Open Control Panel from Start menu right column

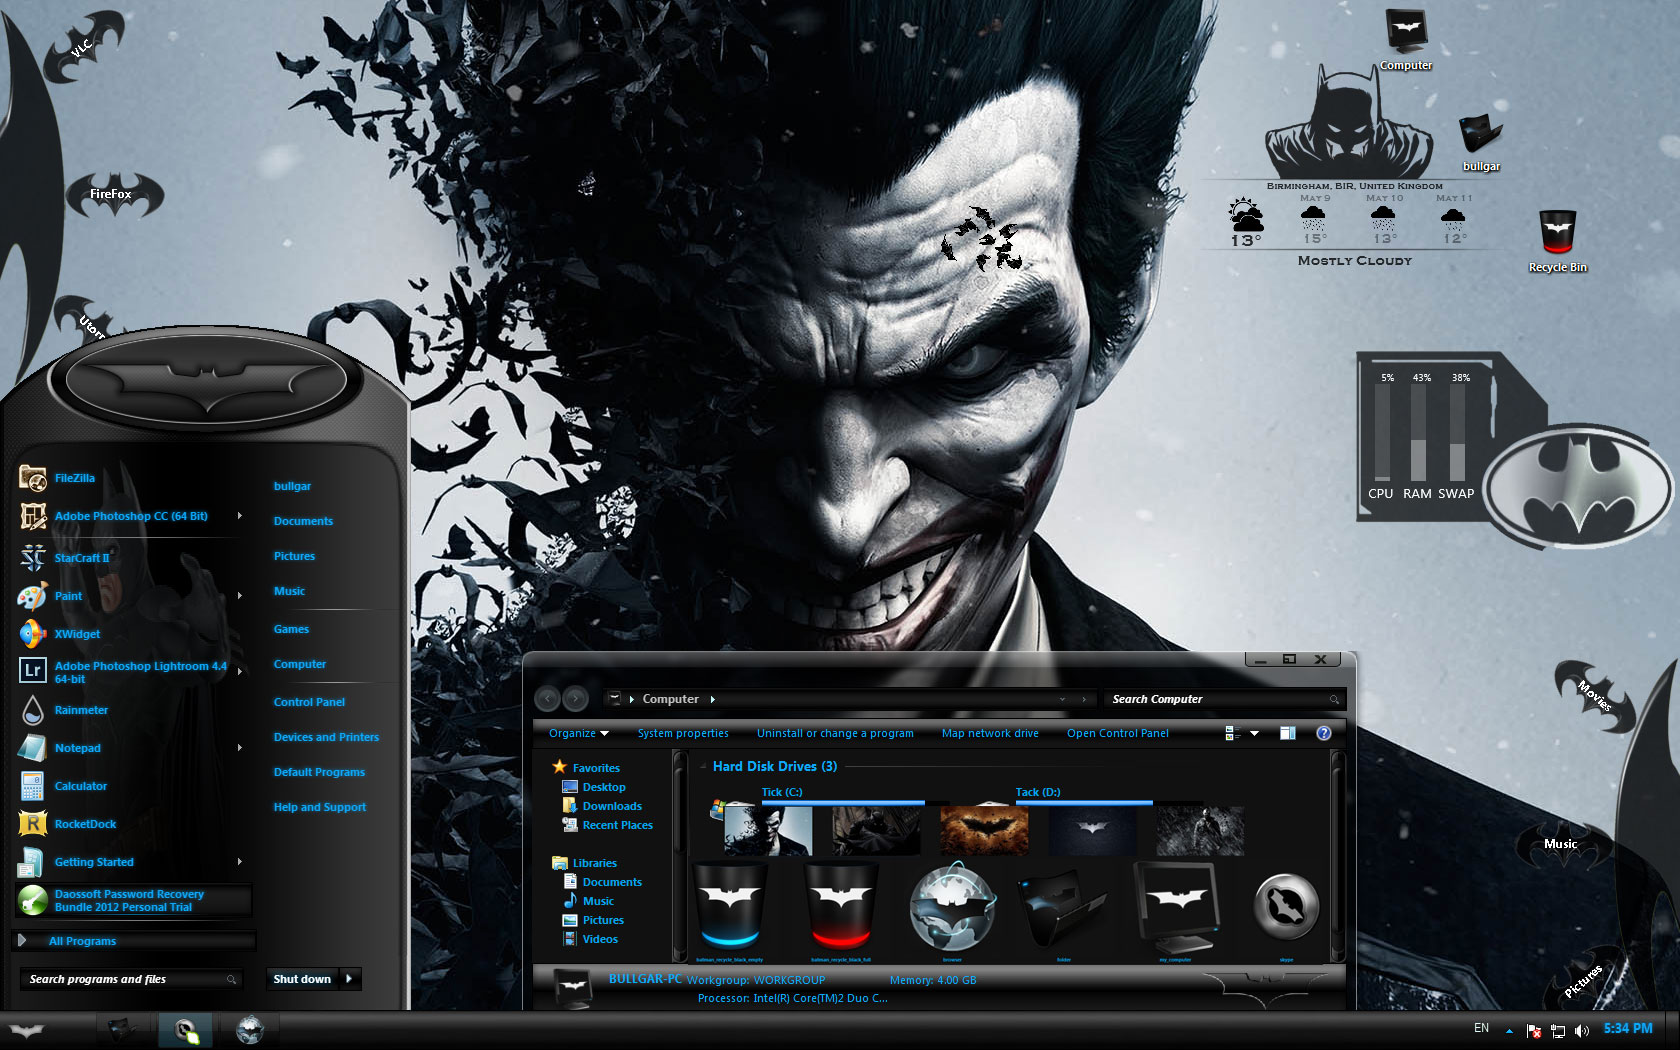tap(309, 702)
